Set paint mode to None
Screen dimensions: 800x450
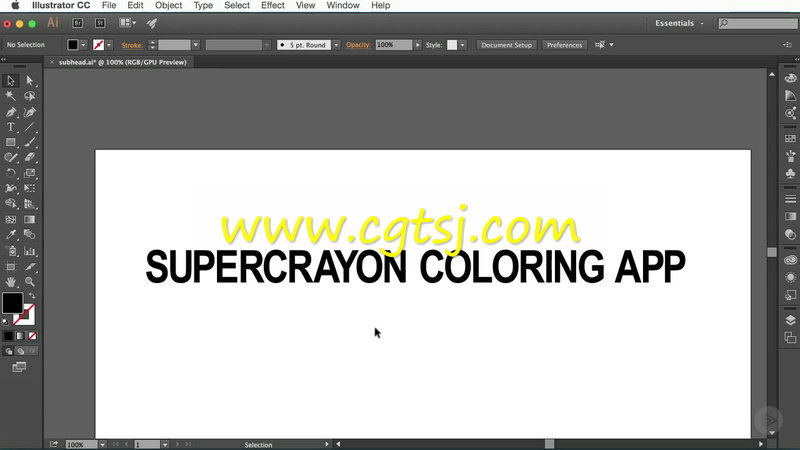[x=32, y=336]
